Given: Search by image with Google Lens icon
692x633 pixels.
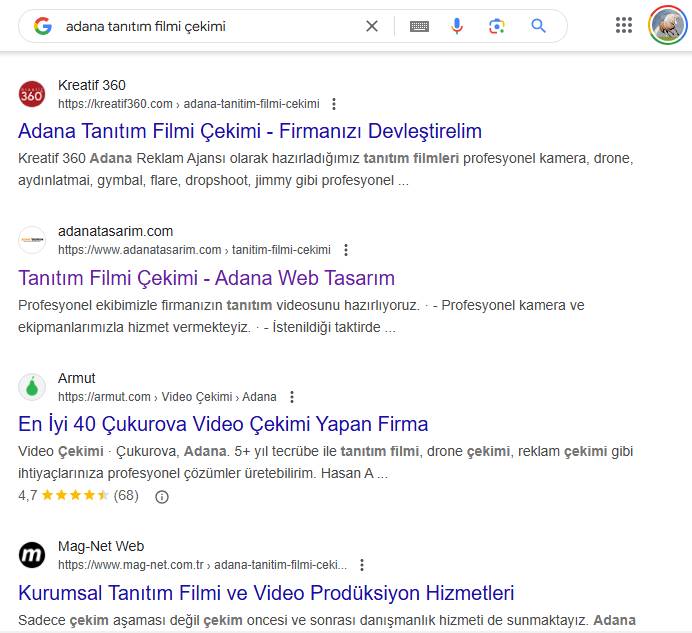Looking at the screenshot, I should coord(497,26).
